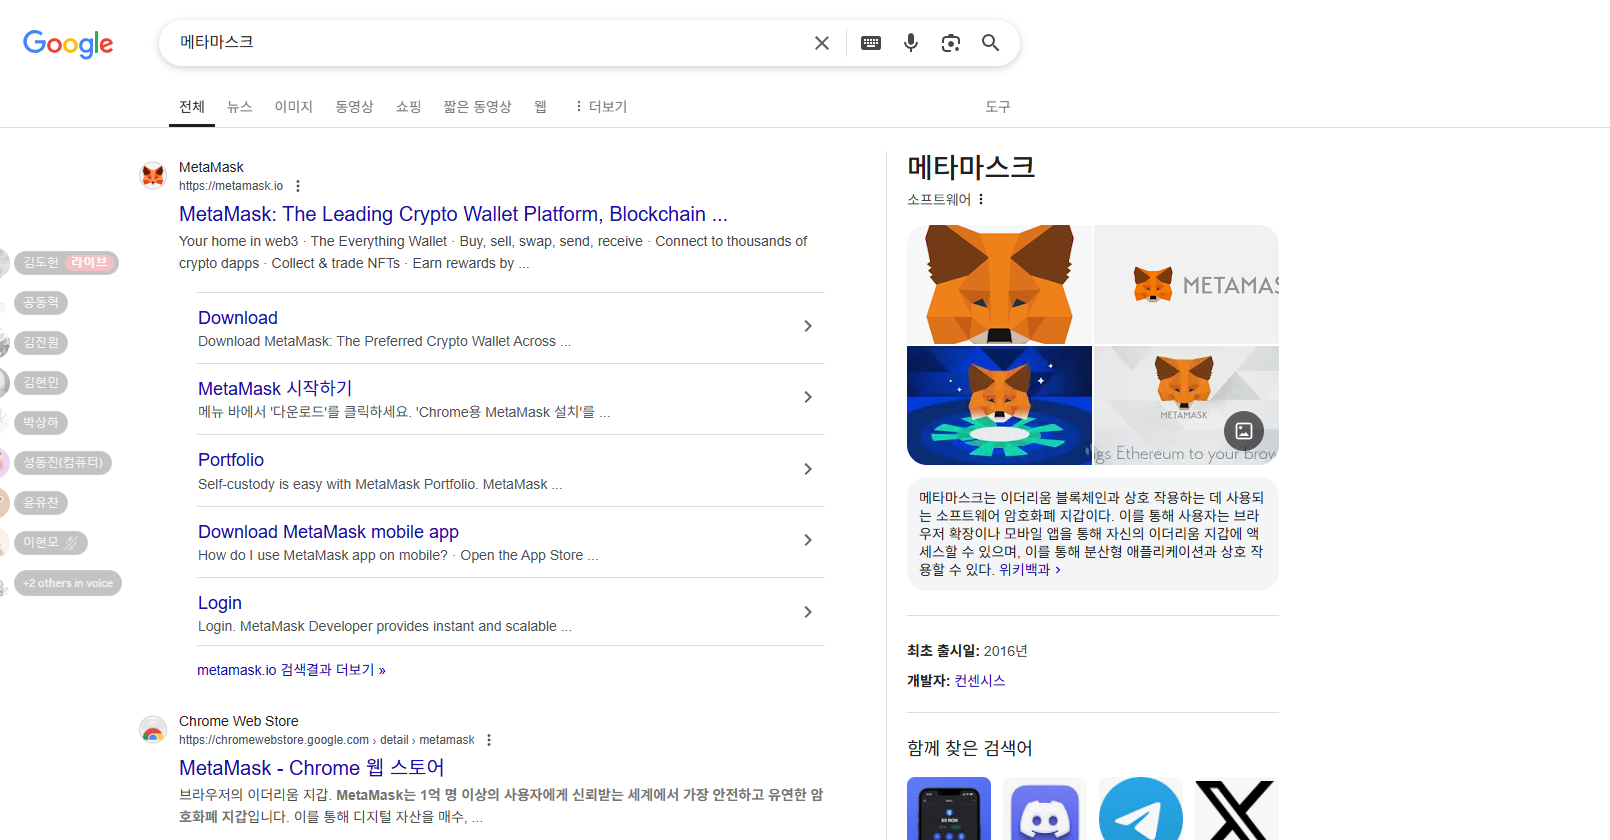This screenshot has height=840, width=1610.
Task: Switch to the 이미지 tab
Action: 294,106
